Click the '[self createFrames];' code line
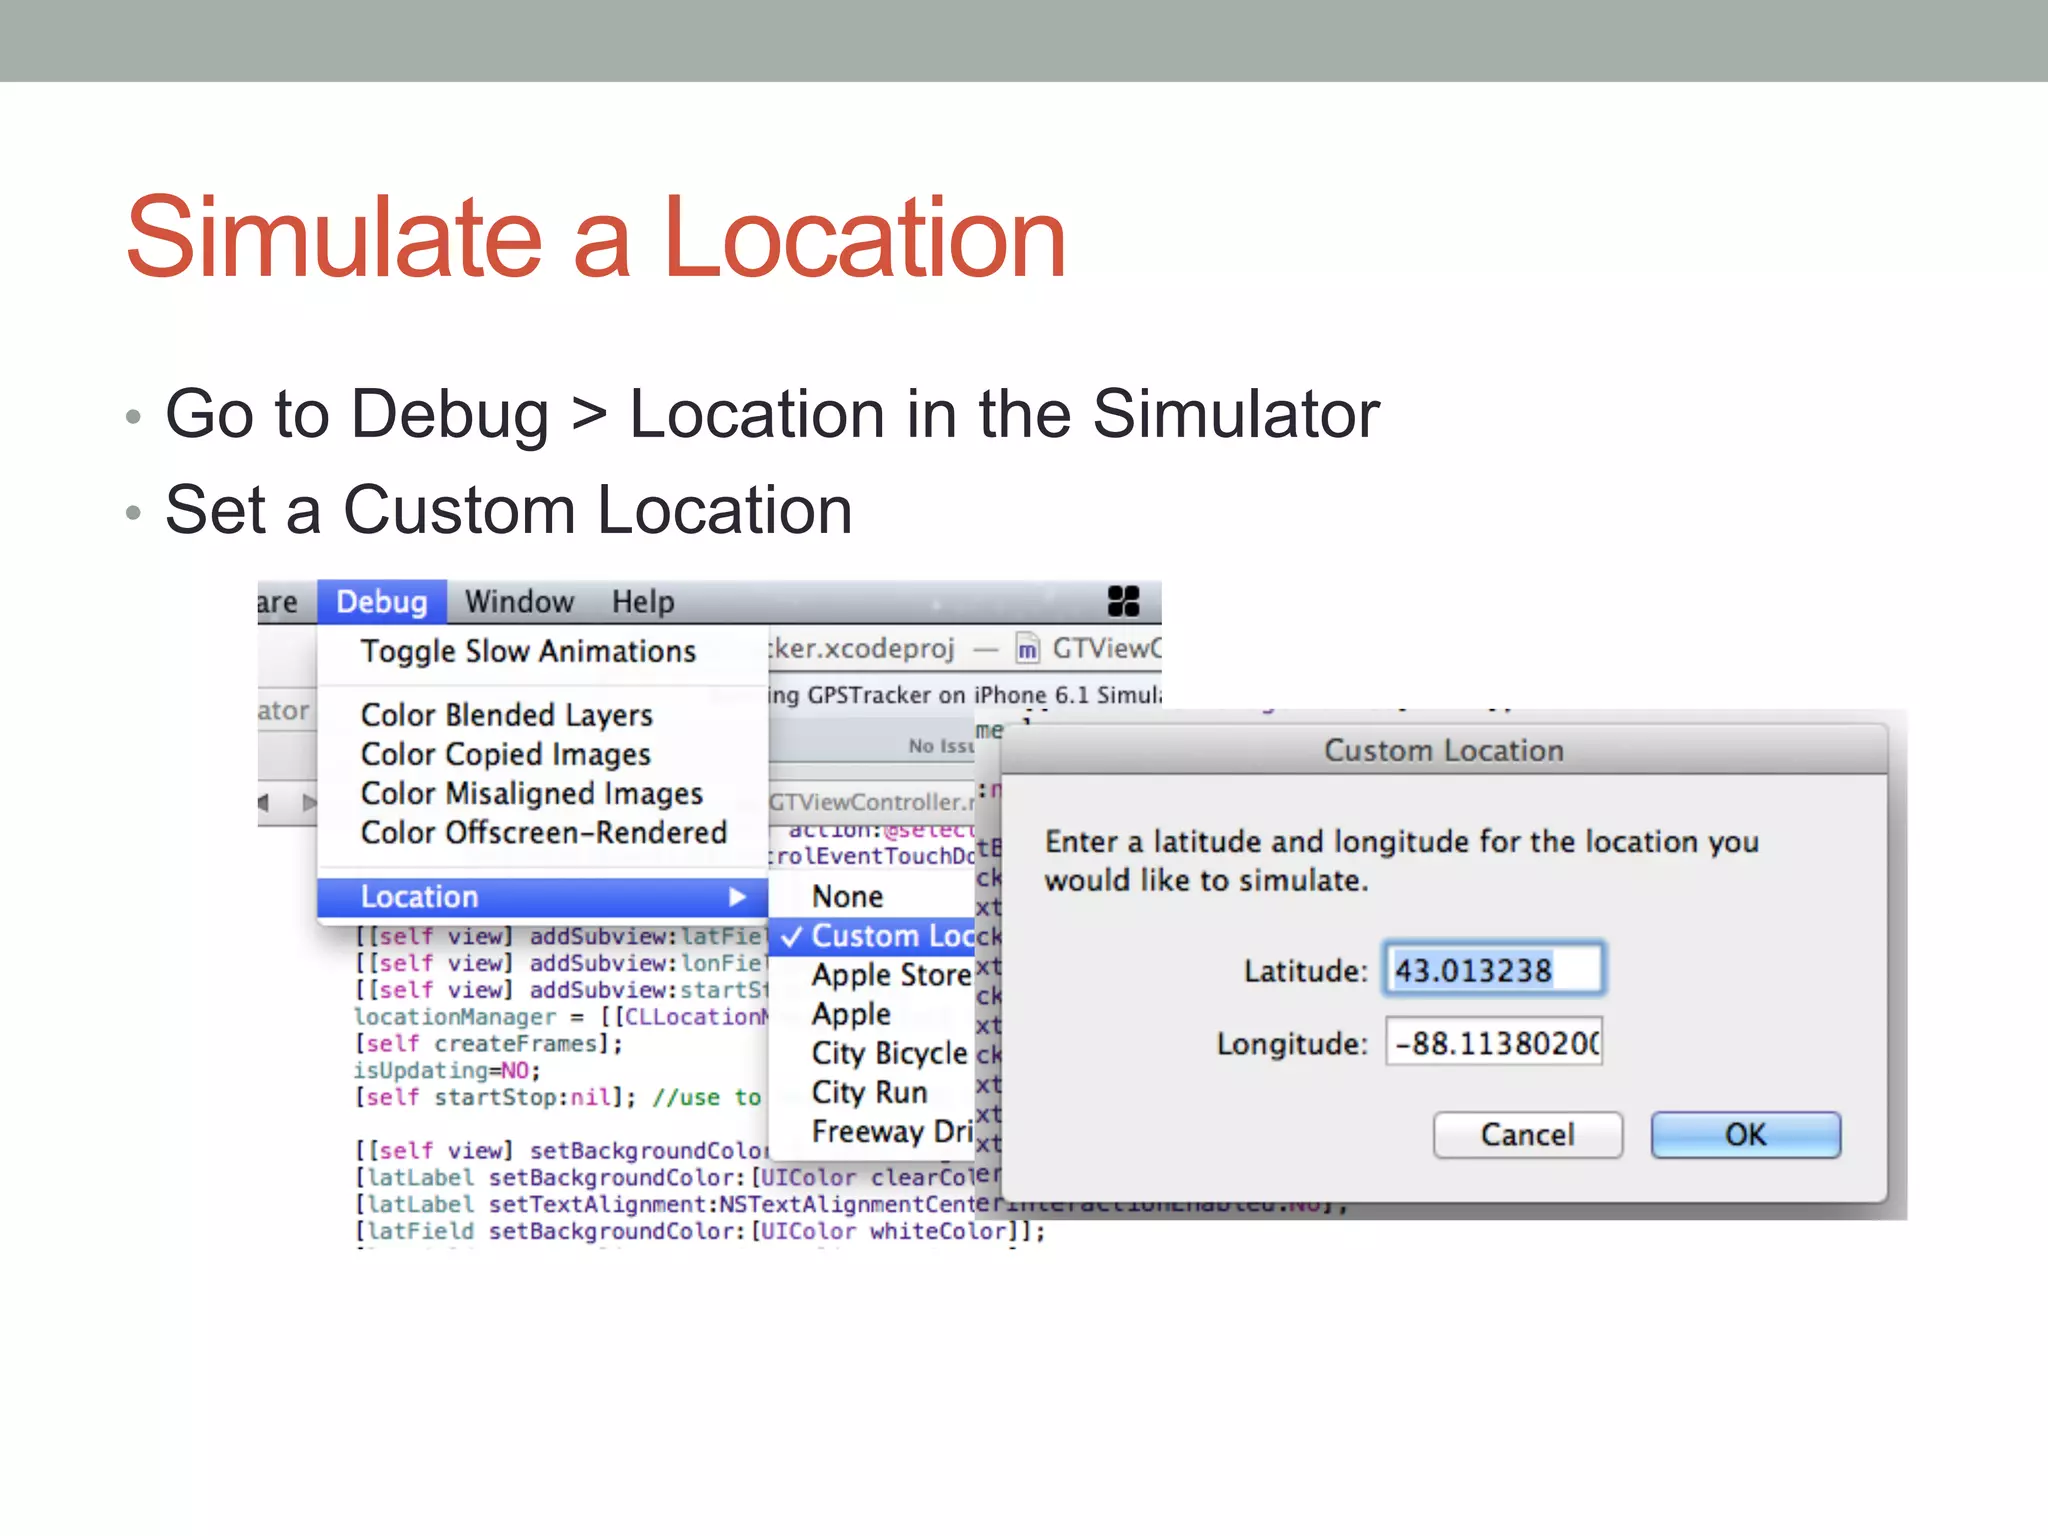This screenshot has height=1536, width=2048. click(489, 1044)
